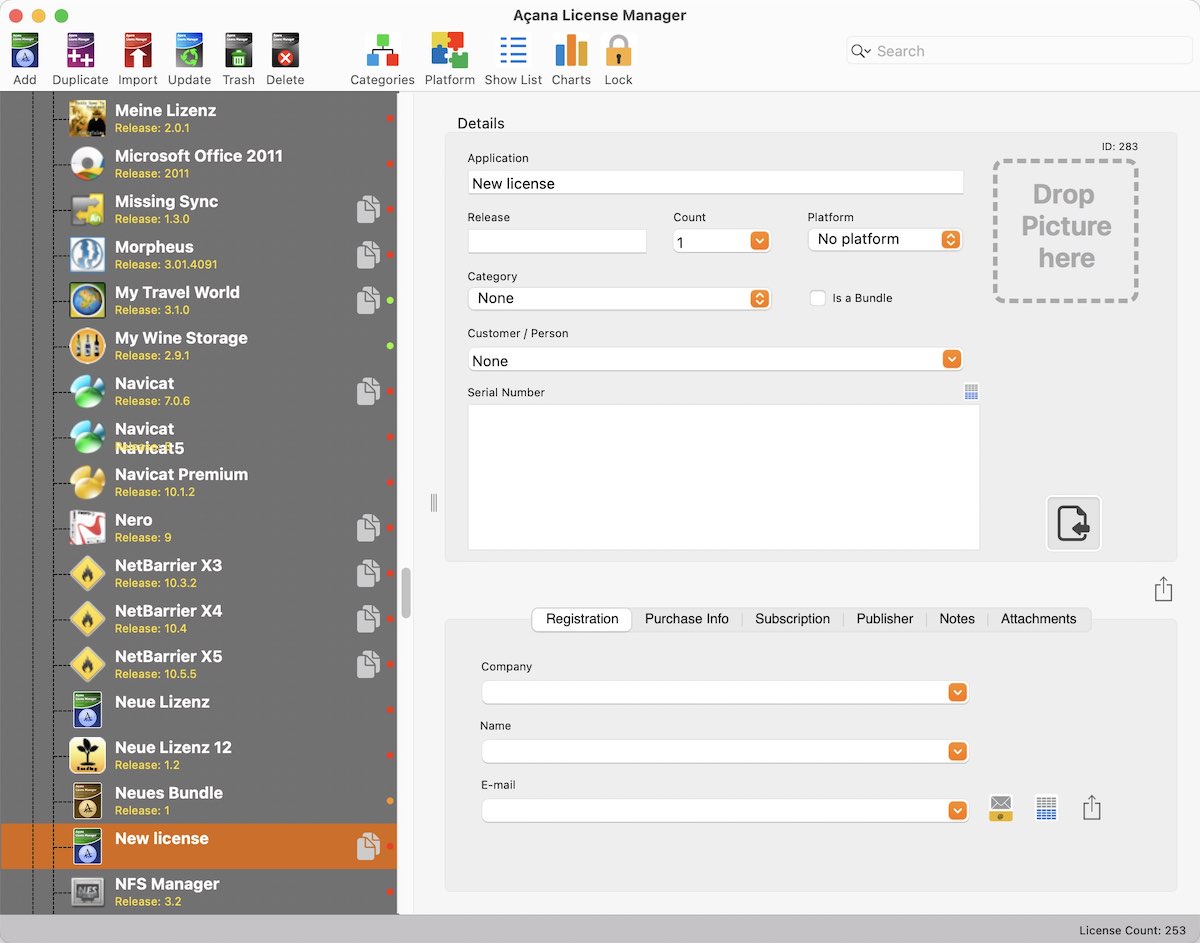Select the NetBarrier X5 entry
The width and height of the screenshot is (1200, 943).
click(198, 664)
